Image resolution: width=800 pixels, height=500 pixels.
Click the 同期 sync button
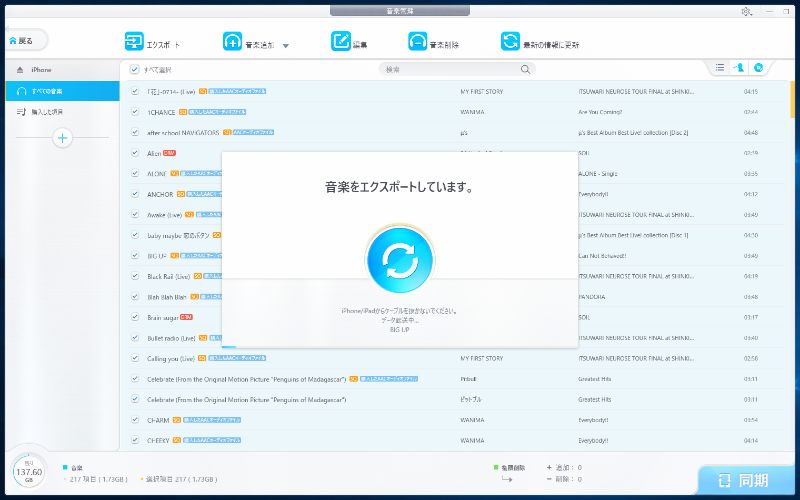point(745,480)
